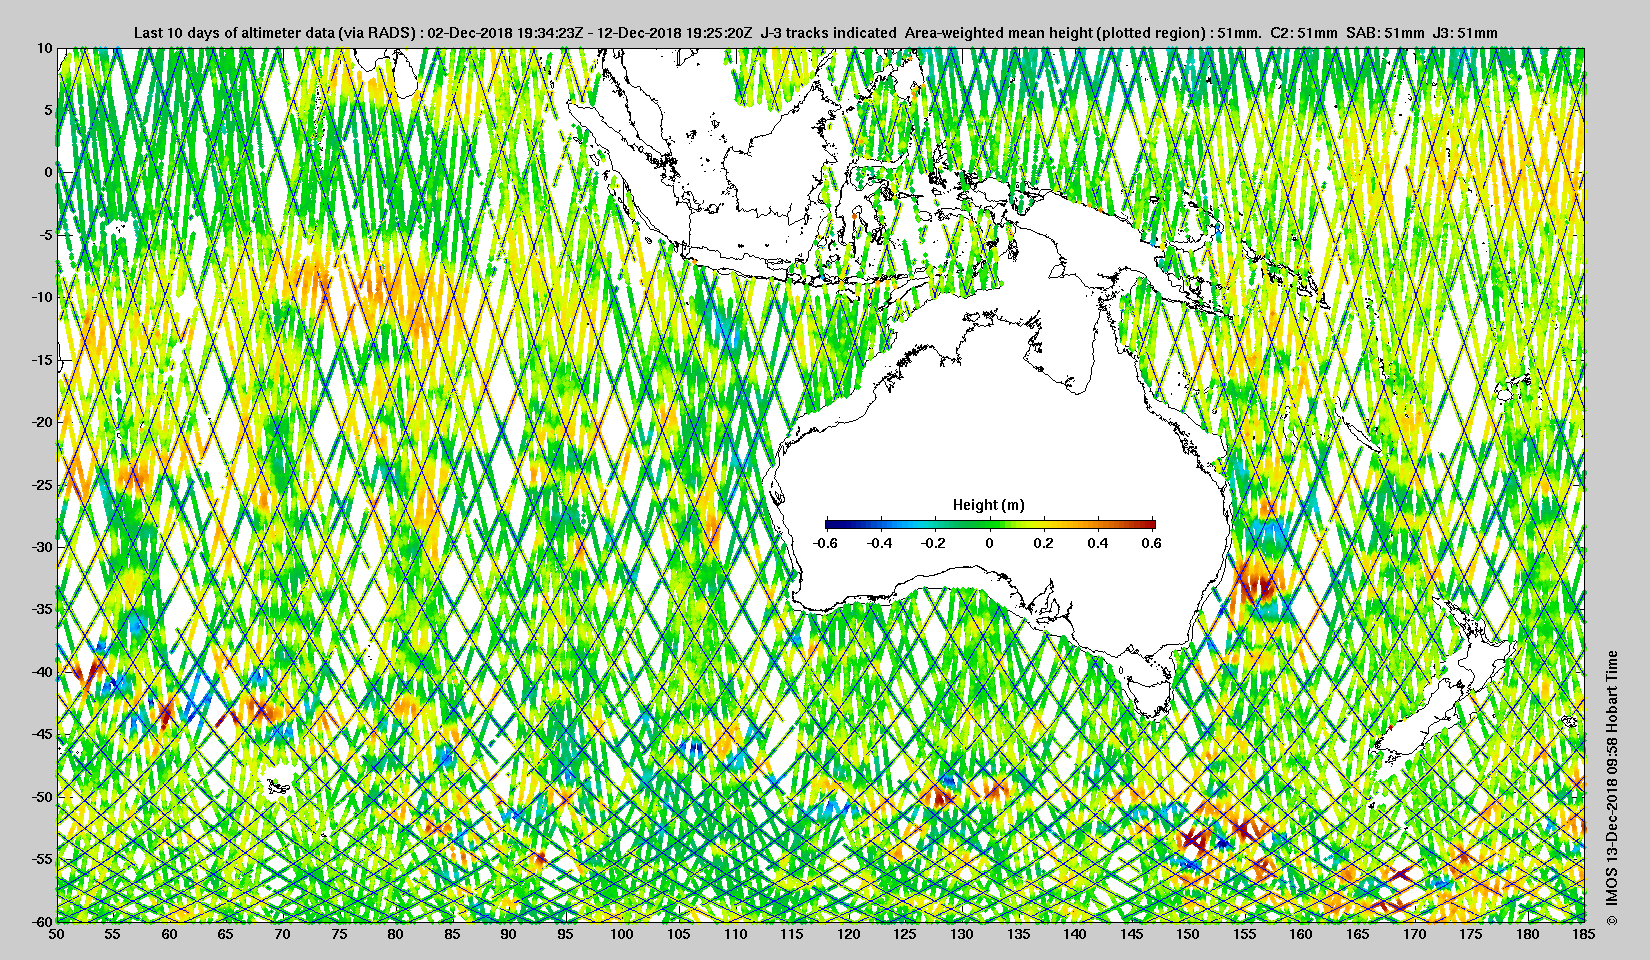The width and height of the screenshot is (1650, 960).
Task: Click the end timestamp "12-Dec-2018 19:25:20Z"
Action: [675, 33]
